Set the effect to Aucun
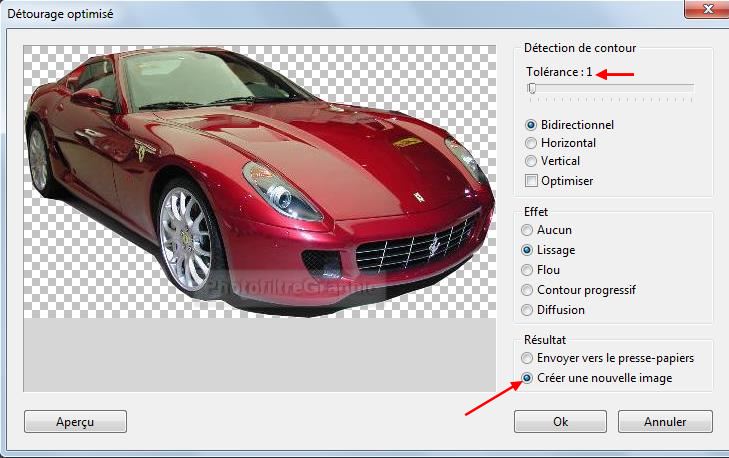729x458 pixels. point(528,230)
